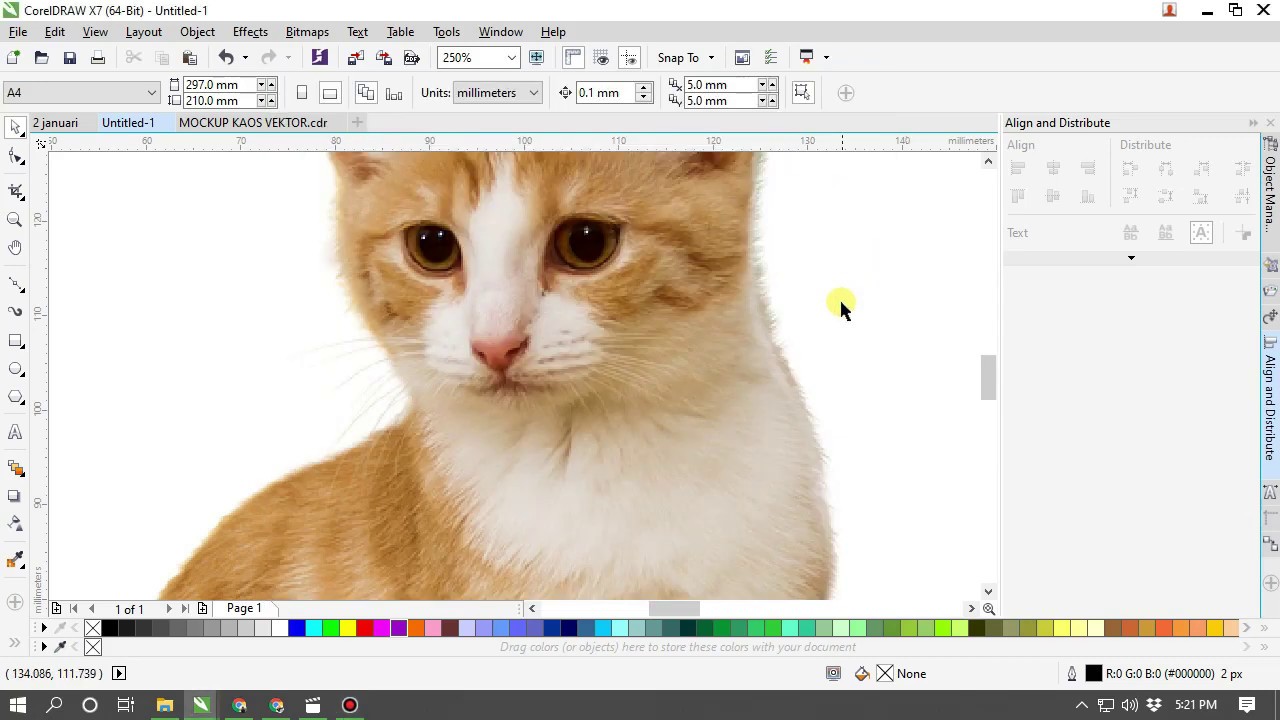Click the Import icon in toolbar
The height and width of the screenshot is (720, 1280).
(x=355, y=58)
